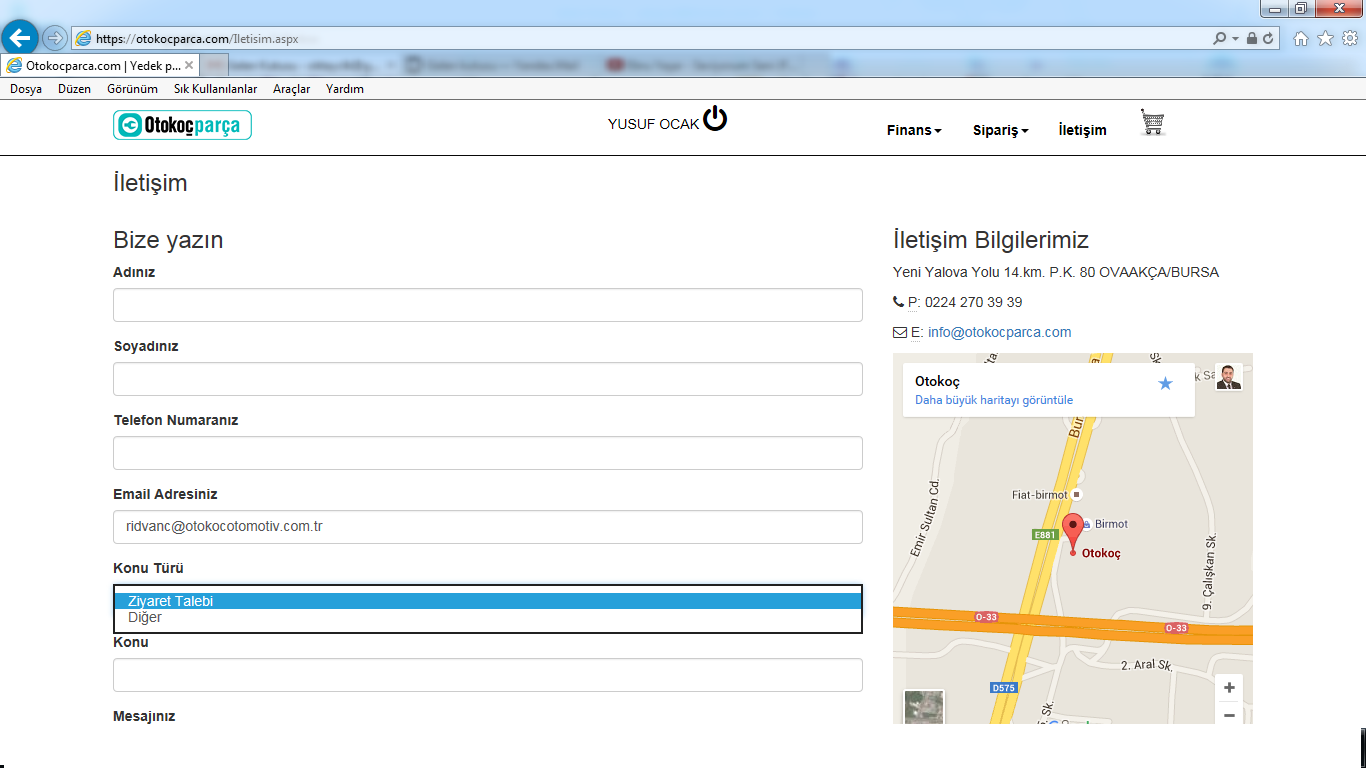This screenshot has height=768, width=1366.
Task: Click the Birmot place label on map
Action: point(1111,524)
